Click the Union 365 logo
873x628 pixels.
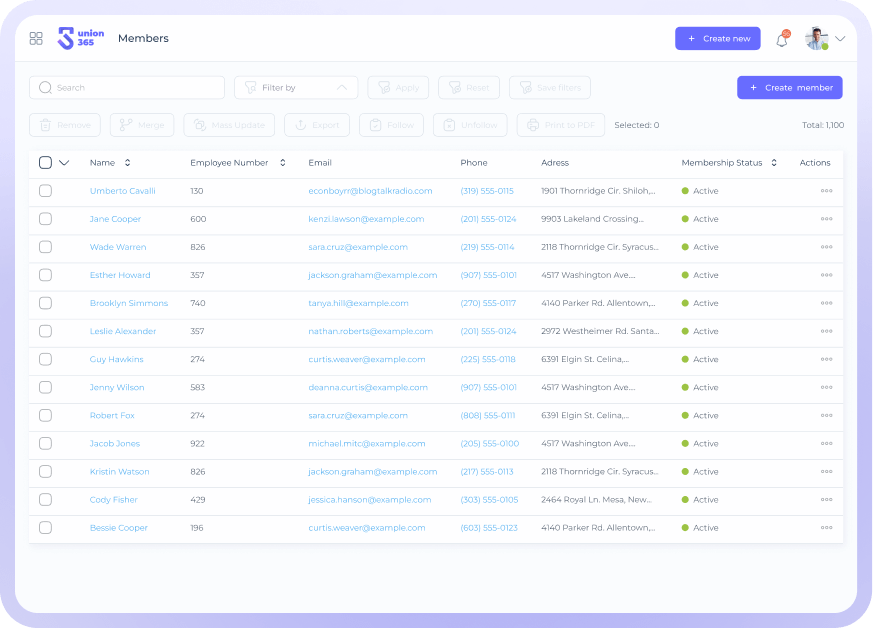[81, 39]
